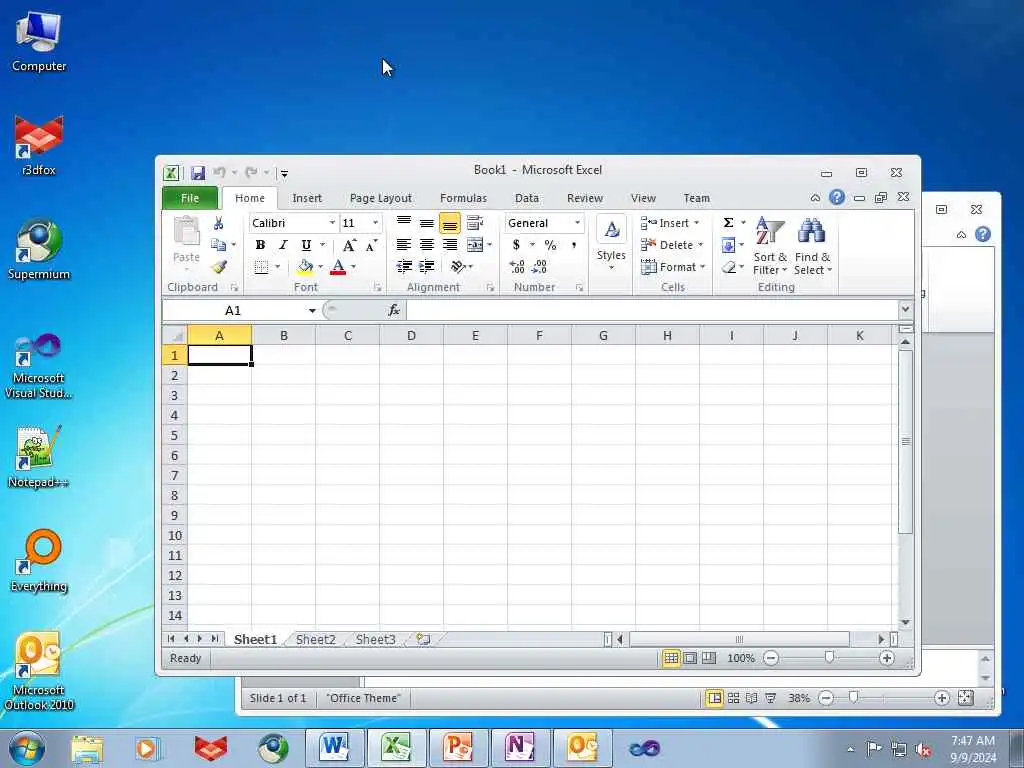Click the Excel zoom slider handle
Image resolution: width=1024 pixels, height=768 pixels.
(x=829, y=657)
